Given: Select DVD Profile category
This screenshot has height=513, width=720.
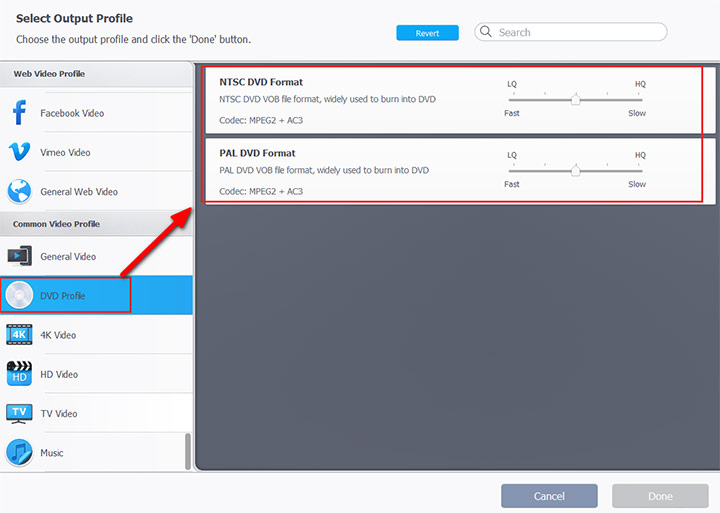Looking at the screenshot, I should (x=96, y=295).
